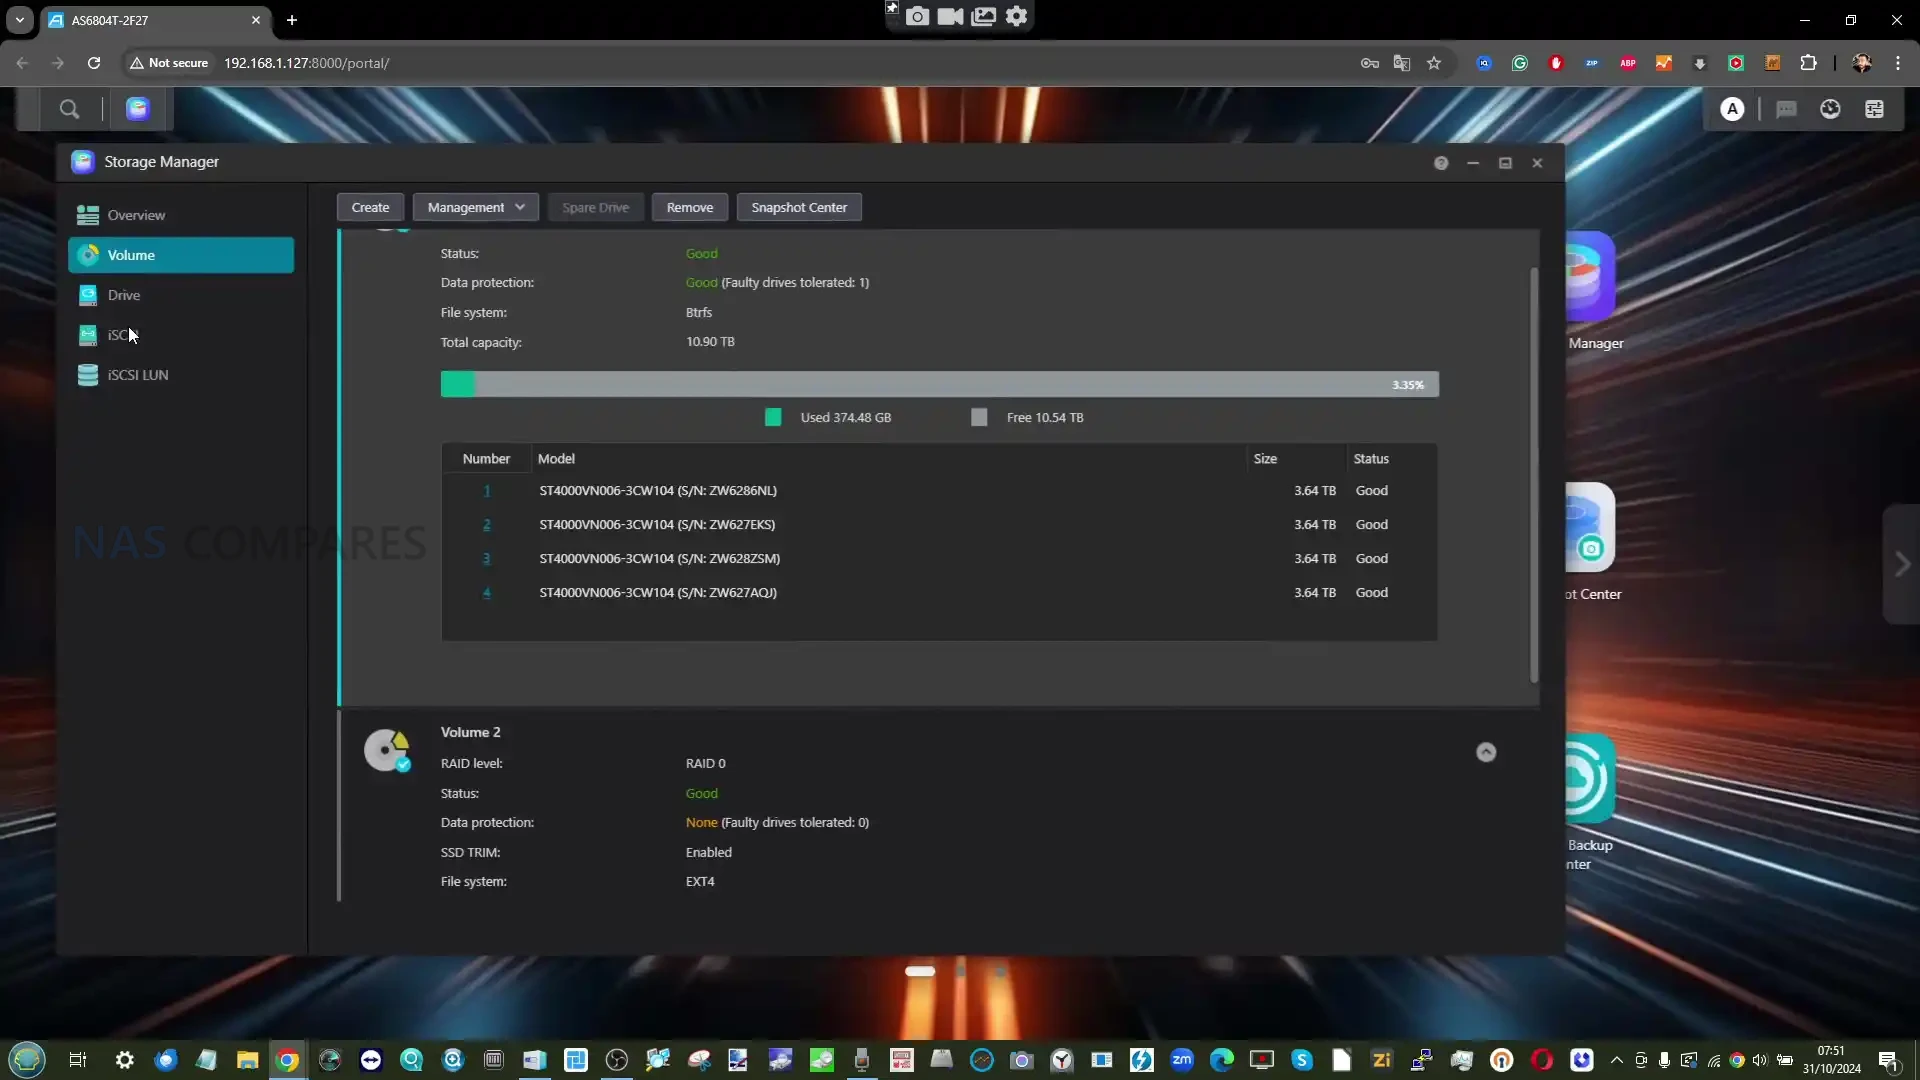Screen dimensions: 1920x1080
Task: Open iSCSI LUN in the sidebar
Action: pos(138,375)
